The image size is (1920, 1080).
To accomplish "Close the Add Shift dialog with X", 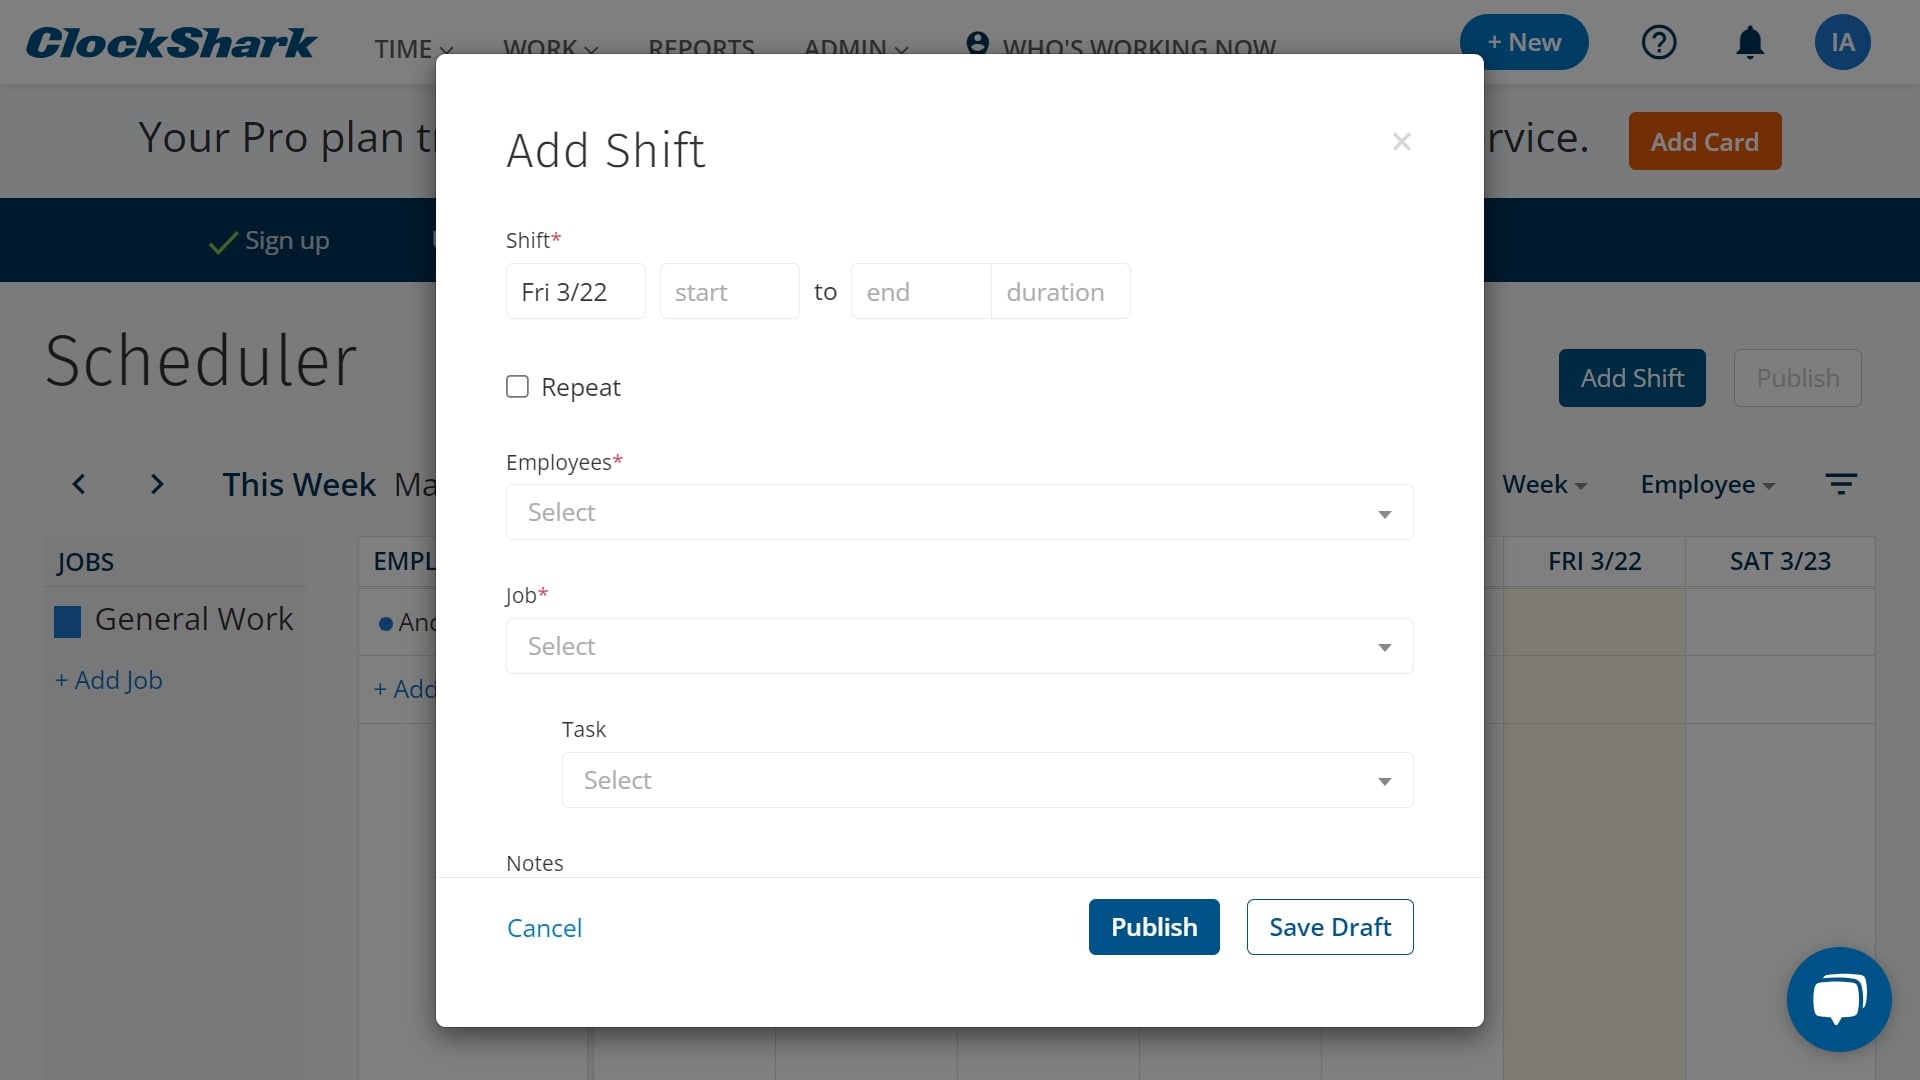I will [x=1402, y=142].
